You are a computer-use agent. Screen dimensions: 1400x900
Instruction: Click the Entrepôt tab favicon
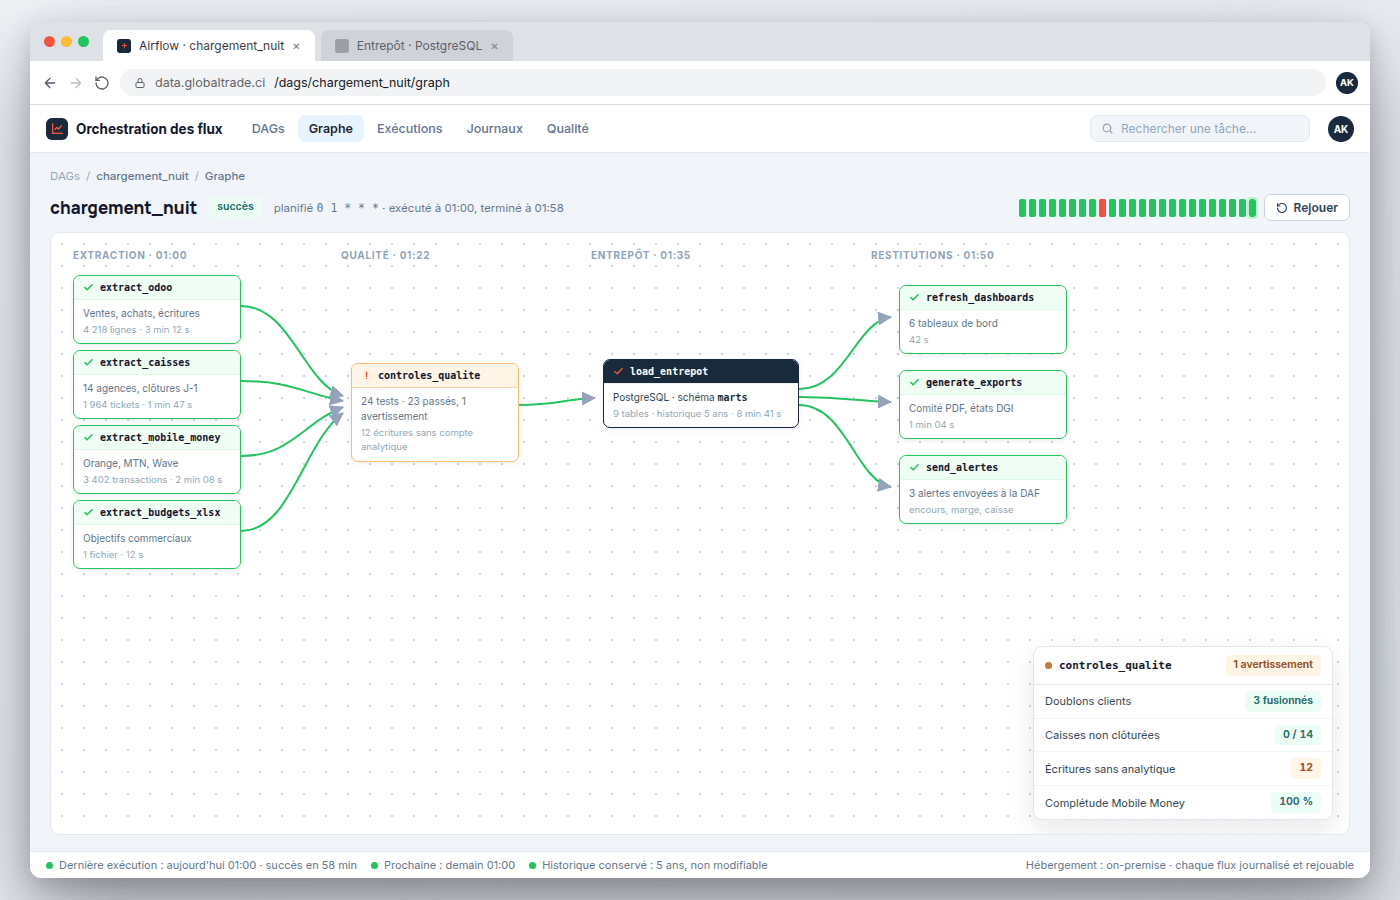(x=342, y=46)
